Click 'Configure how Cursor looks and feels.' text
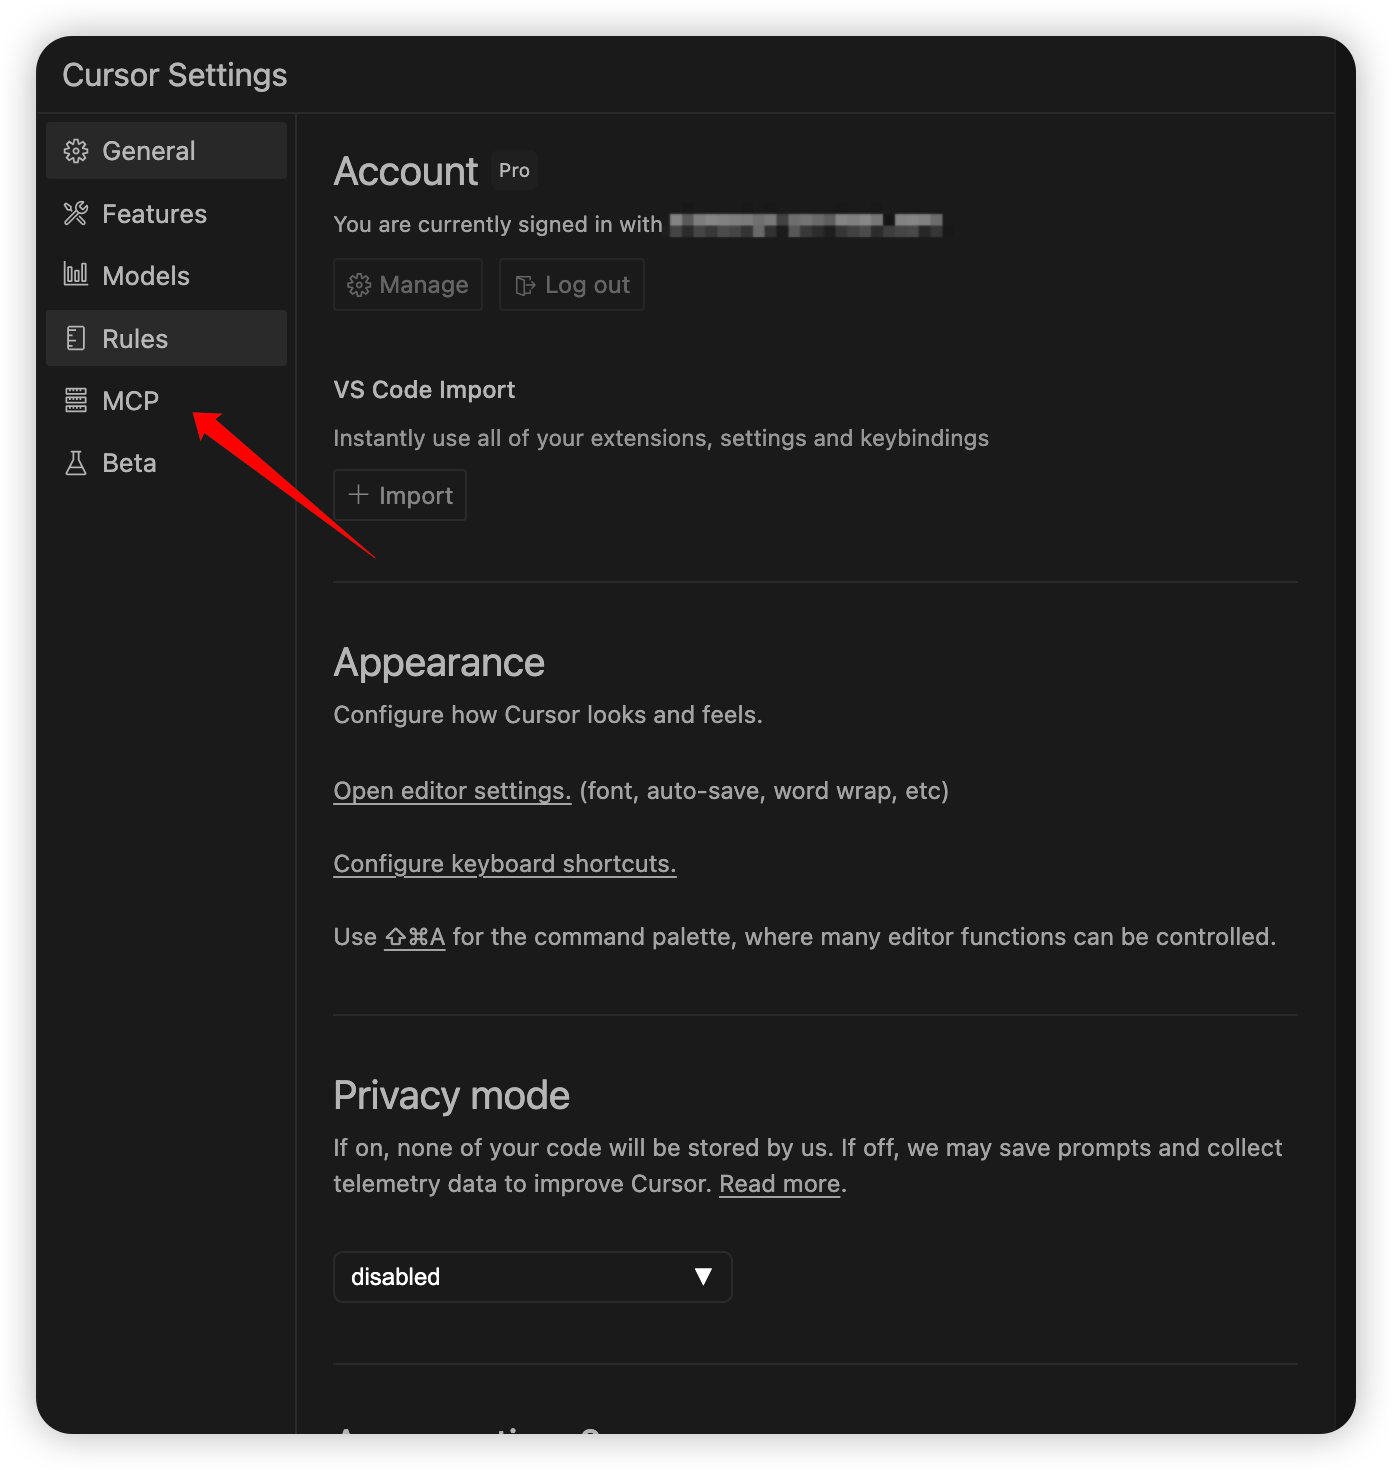Screen dimensions: 1392x1470 click(x=548, y=715)
